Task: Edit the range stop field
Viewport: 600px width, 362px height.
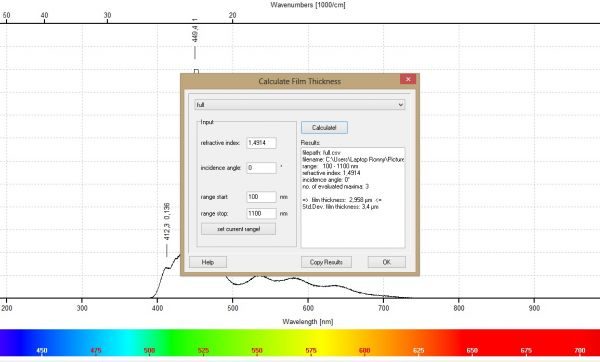Action: [x=261, y=214]
